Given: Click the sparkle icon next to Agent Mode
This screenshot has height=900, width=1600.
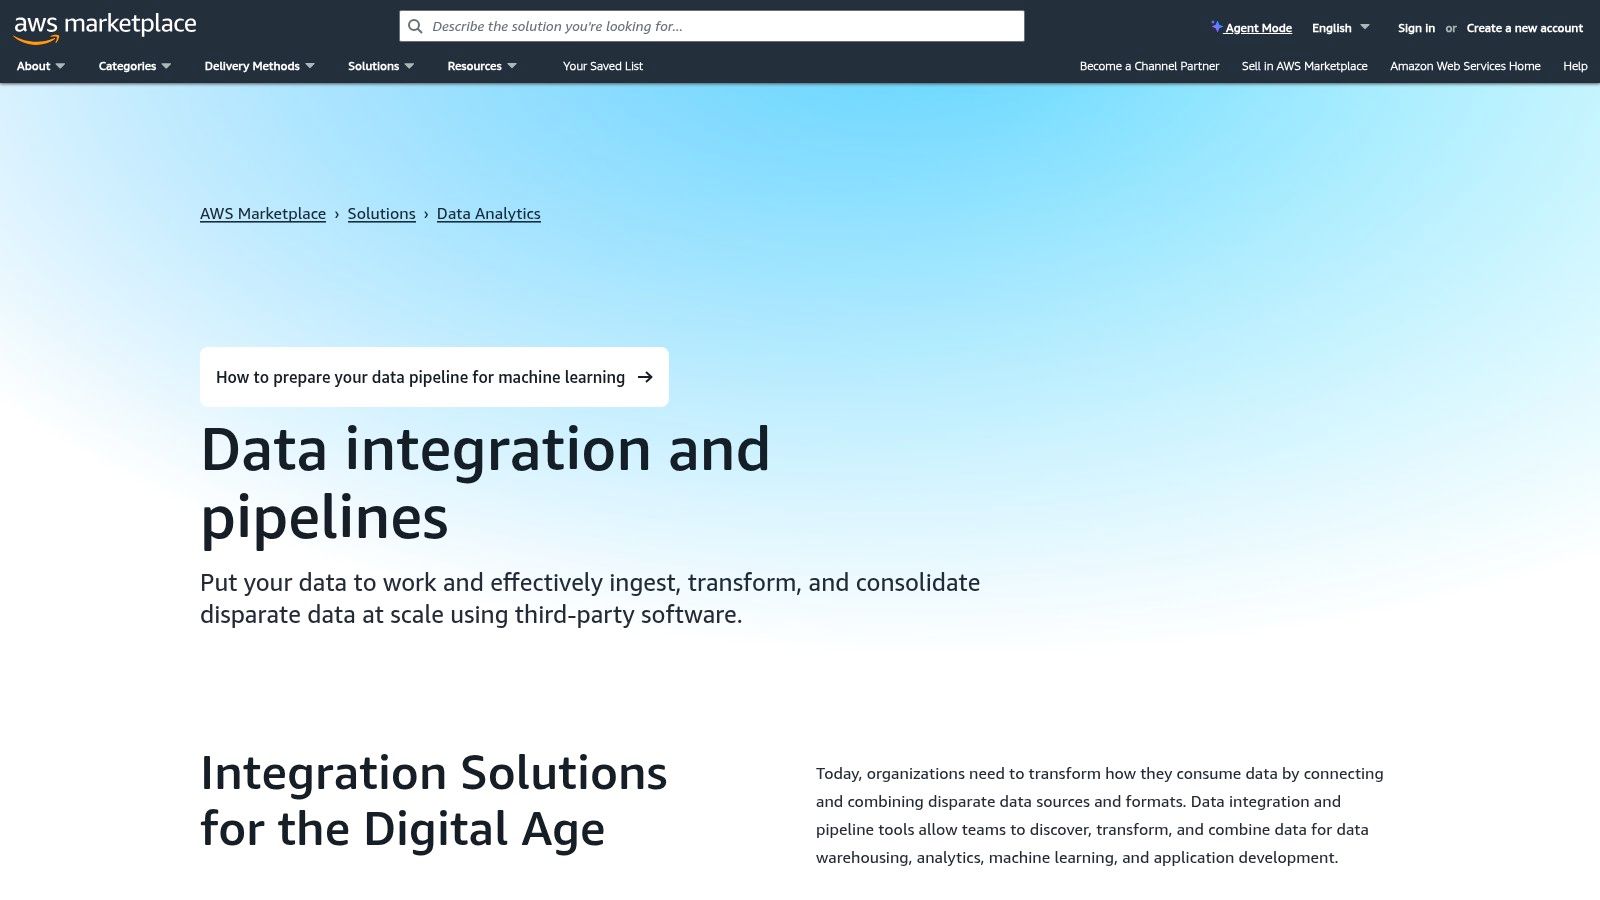Looking at the screenshot, I should 1215,26.
